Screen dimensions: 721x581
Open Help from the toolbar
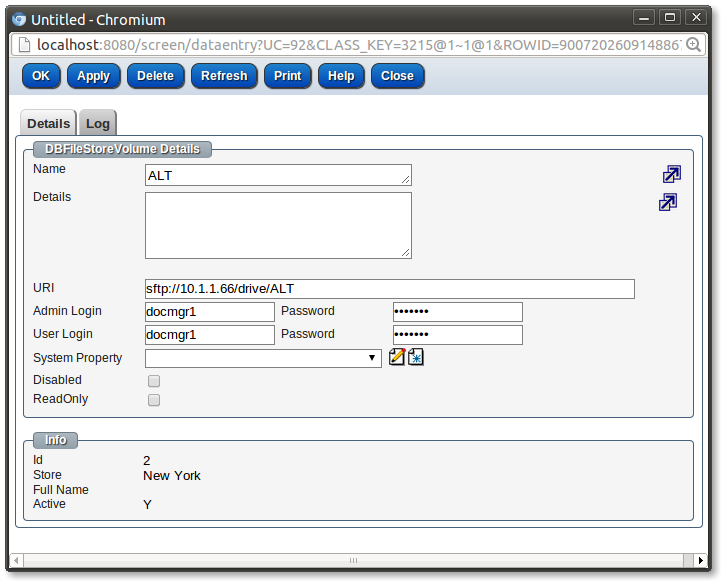(341, 76)
